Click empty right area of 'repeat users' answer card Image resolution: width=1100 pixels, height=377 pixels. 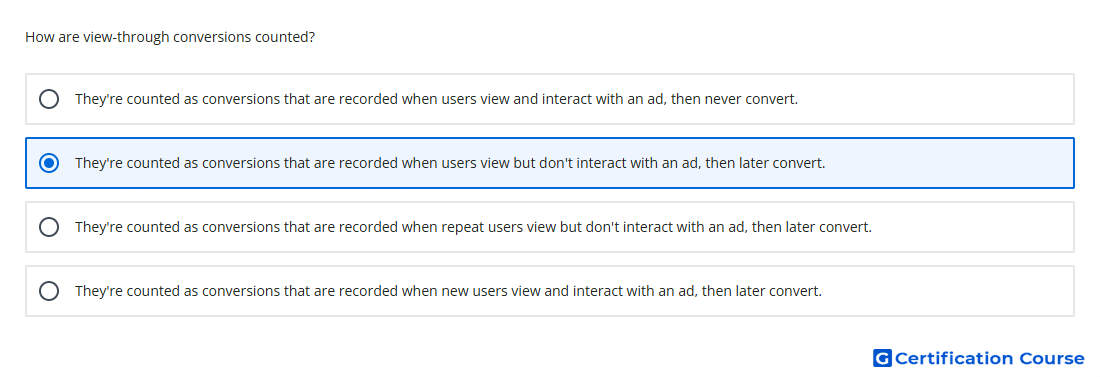(x=975, y=227)
